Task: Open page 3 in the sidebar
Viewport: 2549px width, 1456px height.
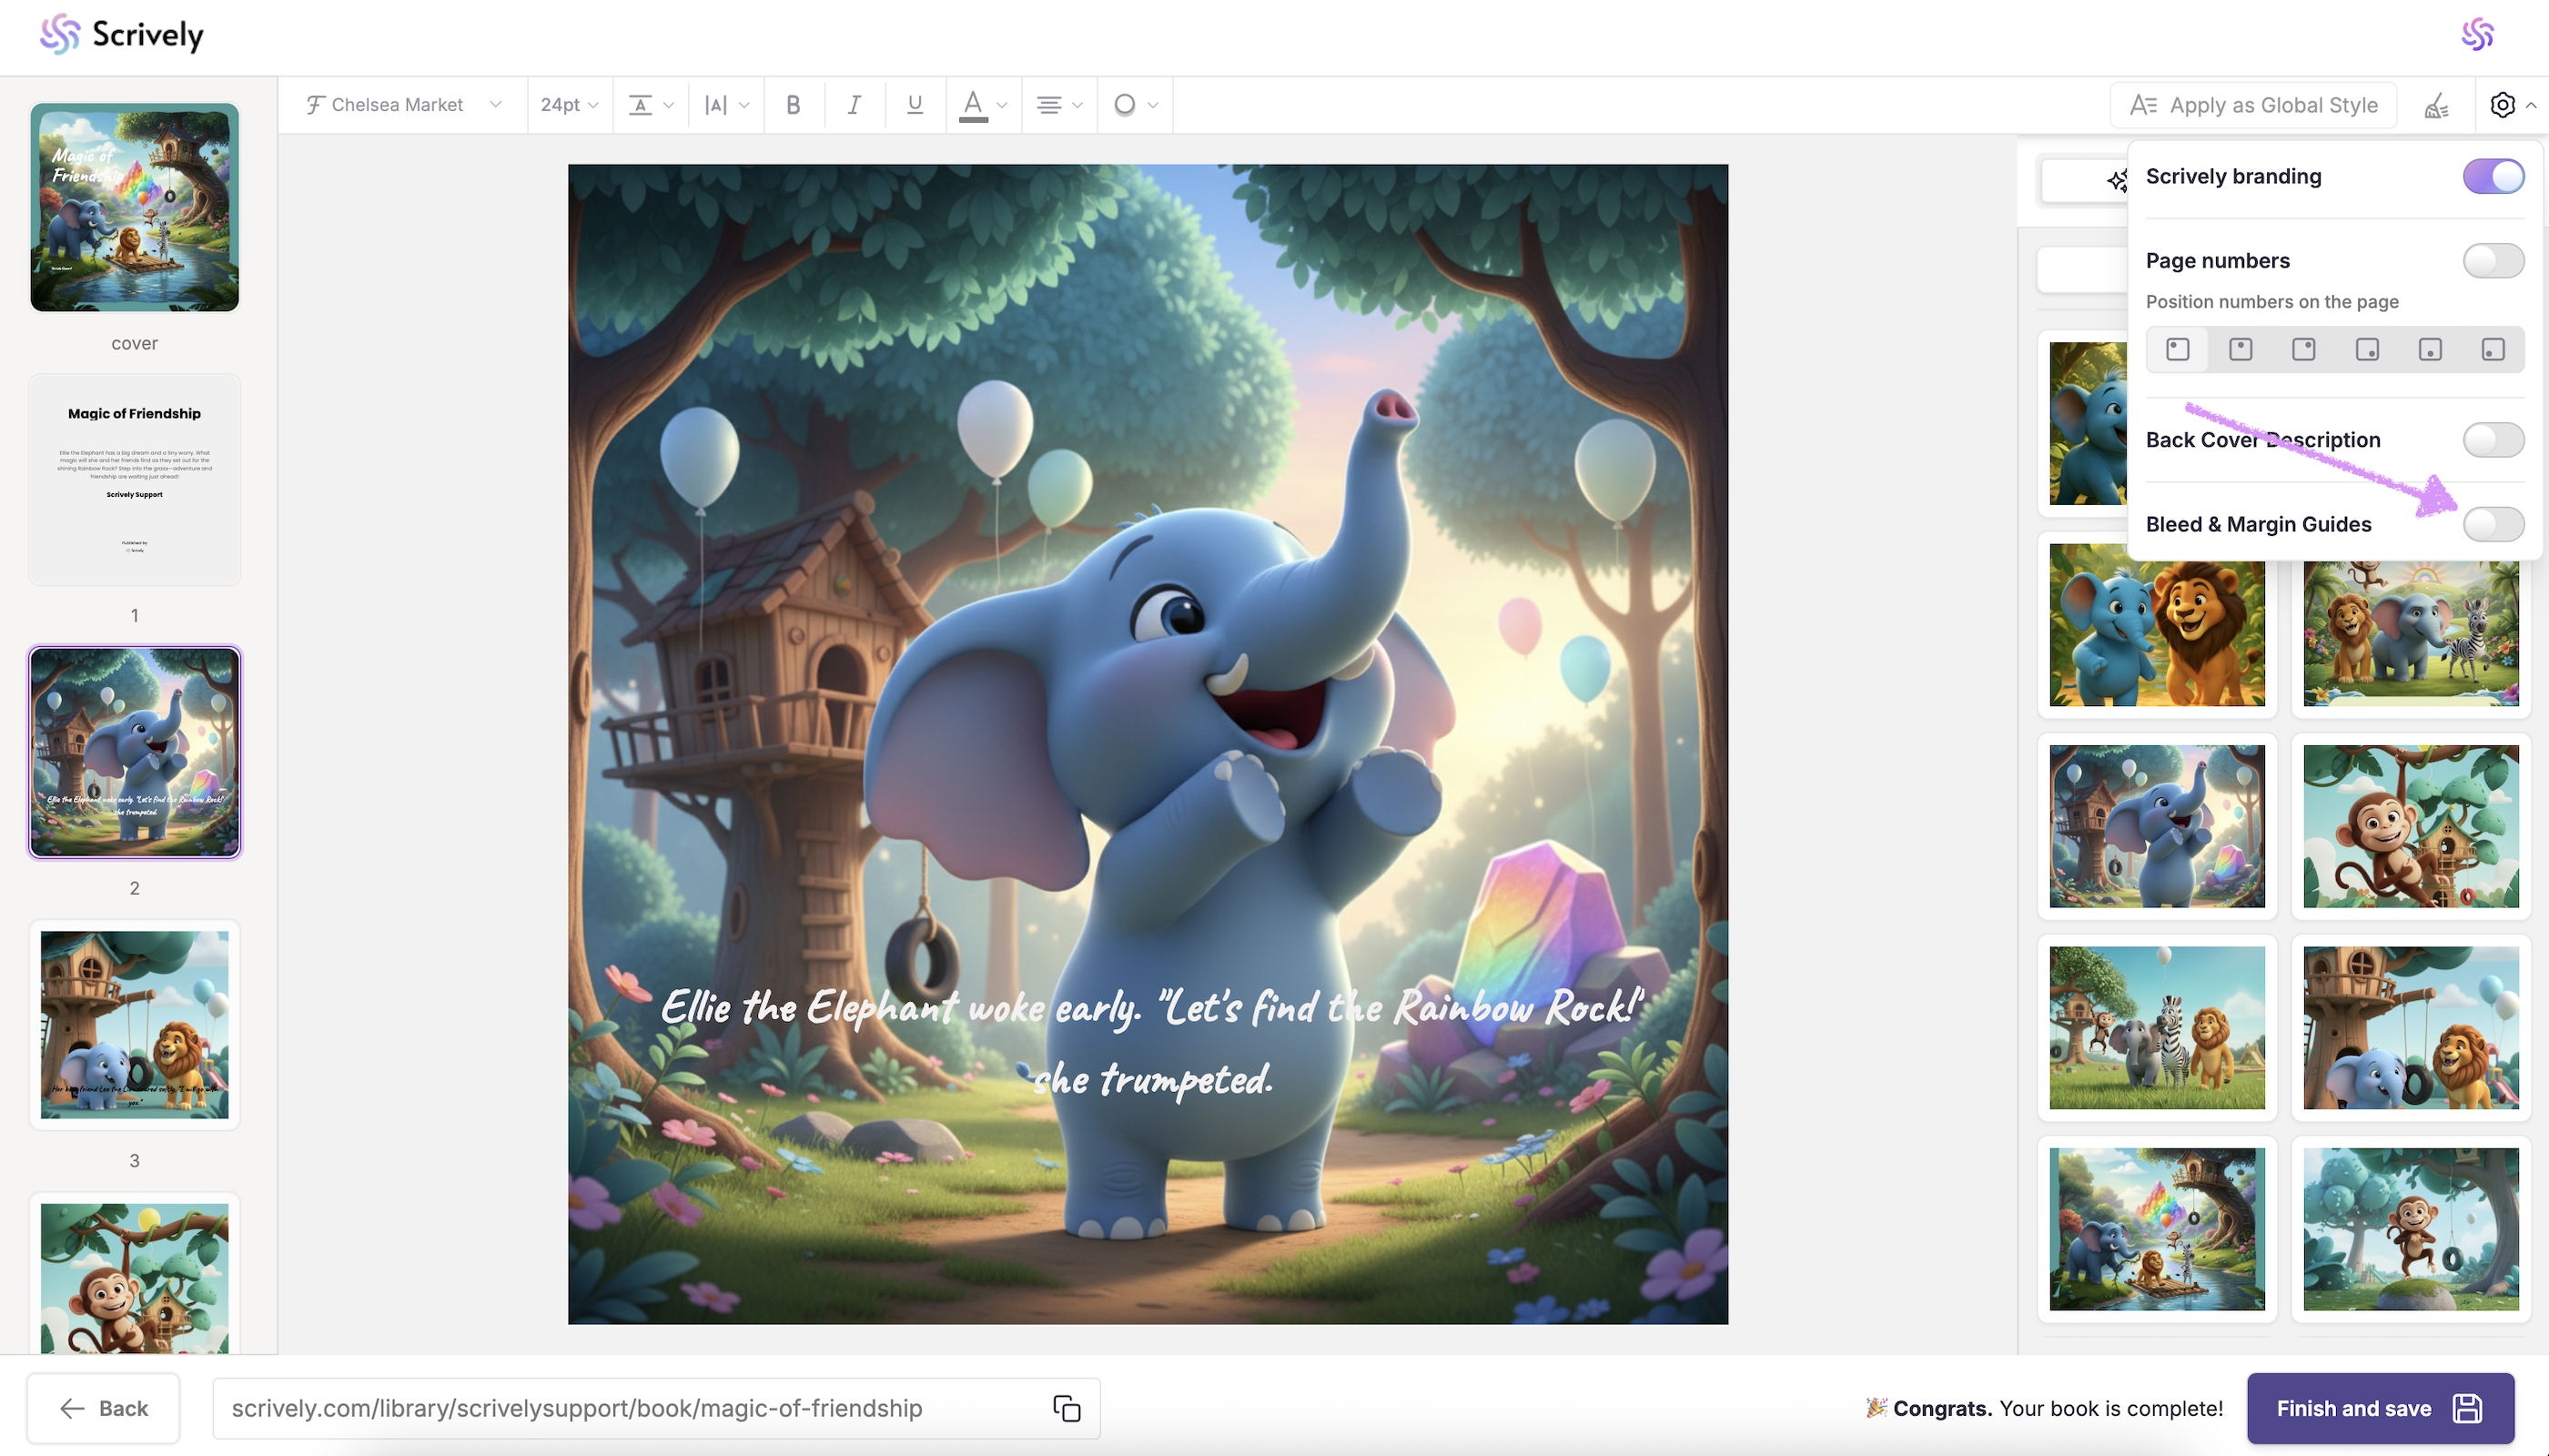Action: pos(135,1025)
